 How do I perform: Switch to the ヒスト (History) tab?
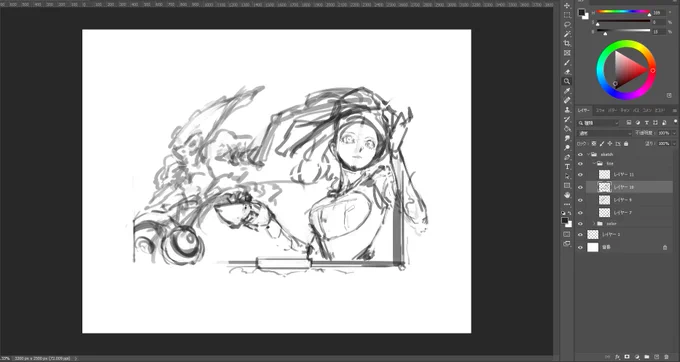coord(659,111)
